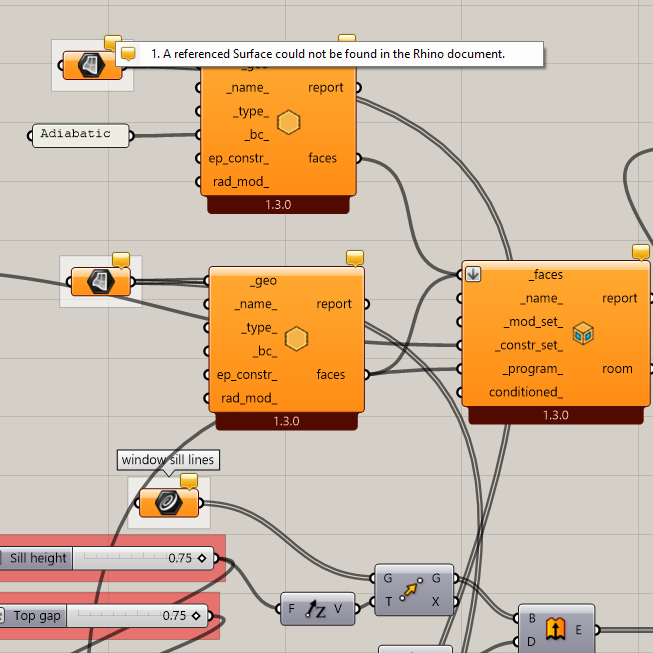Viewport: 653px width, 653px height.
Task: Click the cube icon on the HB Room component
Action: pos(583,333)
